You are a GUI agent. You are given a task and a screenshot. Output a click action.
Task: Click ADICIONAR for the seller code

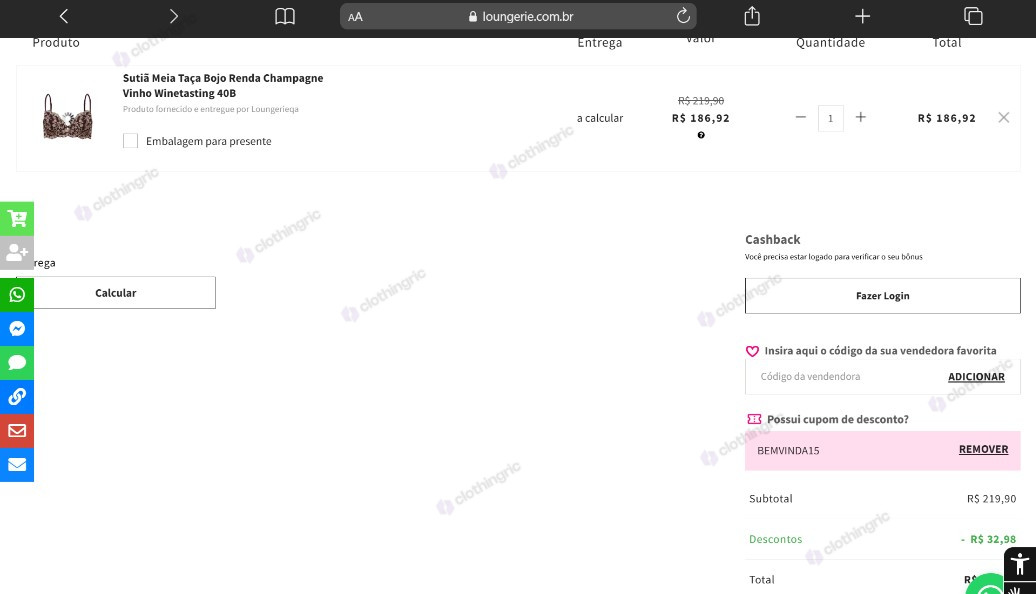(977, 377)
